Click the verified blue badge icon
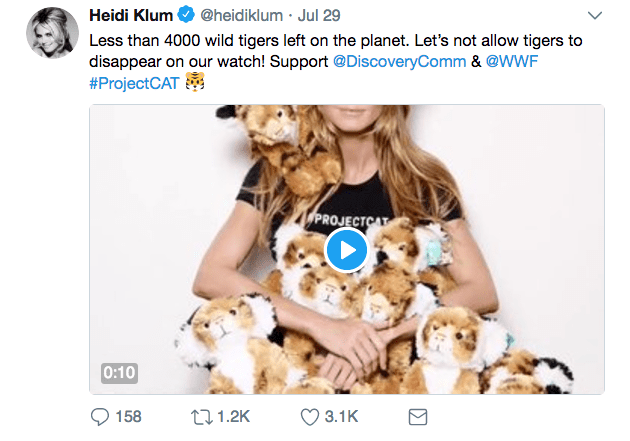Screen dimensions: 630x441 [186, 15]
